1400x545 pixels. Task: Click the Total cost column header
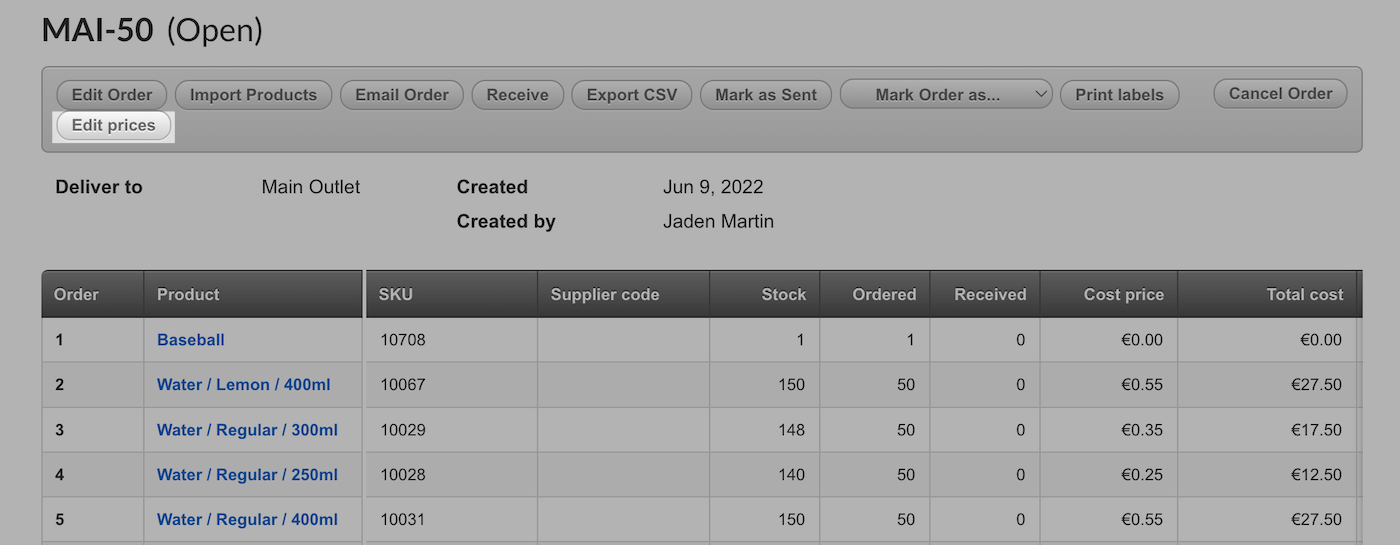point(1305,294)
